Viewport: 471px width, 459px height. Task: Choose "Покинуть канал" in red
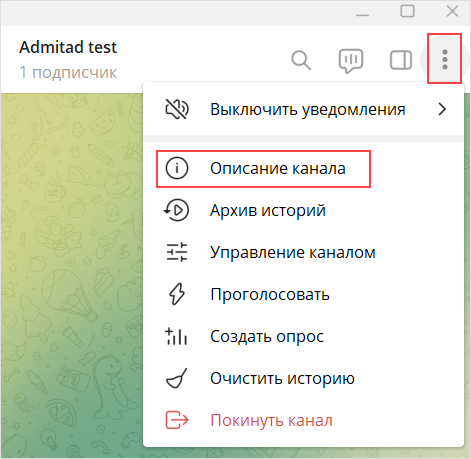(x=303, y=420)
